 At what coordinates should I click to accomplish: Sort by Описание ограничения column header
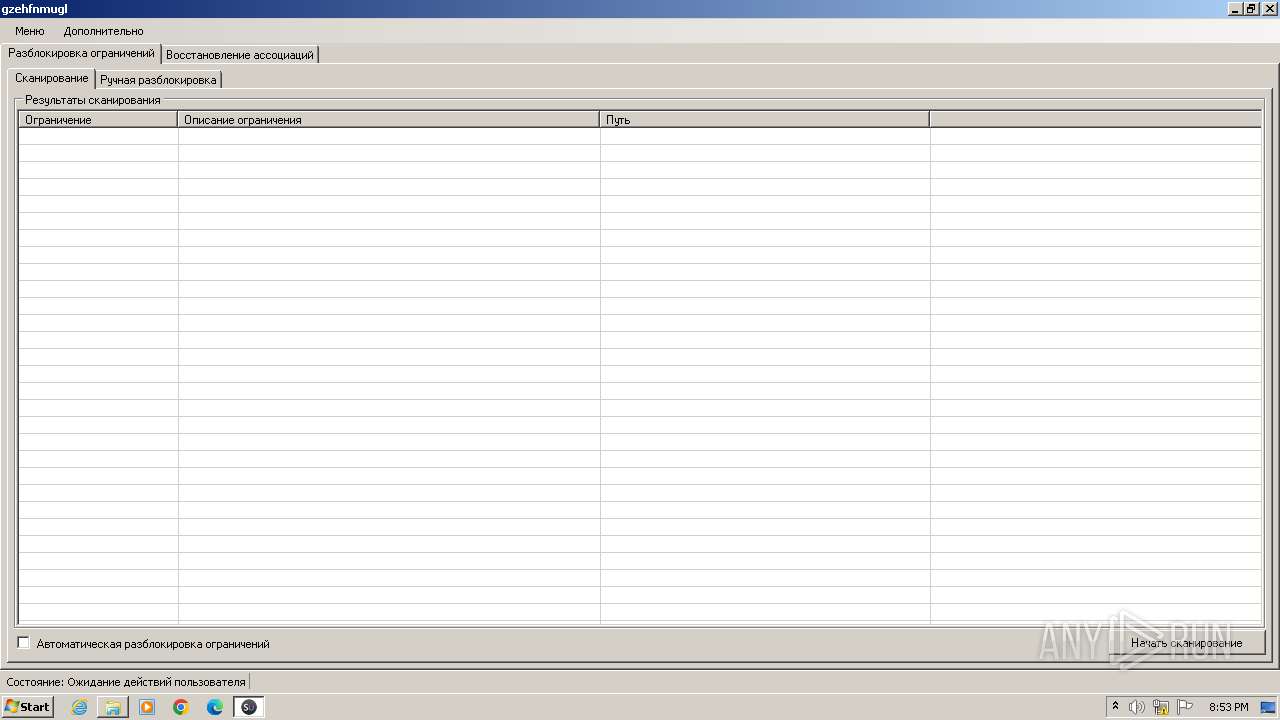click(x=388, y=119)
